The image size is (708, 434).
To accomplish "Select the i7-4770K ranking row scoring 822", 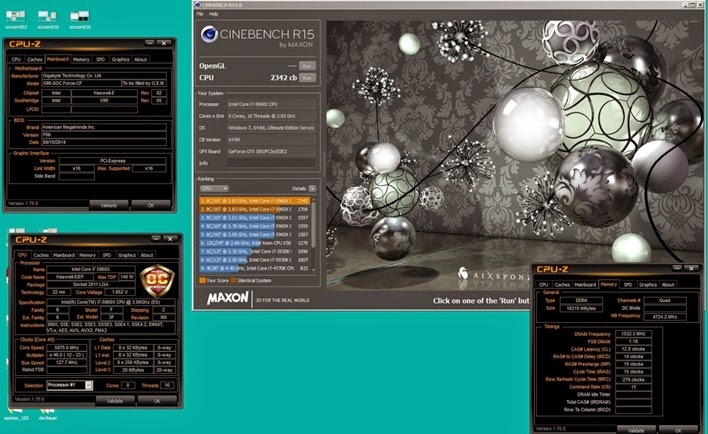I will click(x=254, y=268).
